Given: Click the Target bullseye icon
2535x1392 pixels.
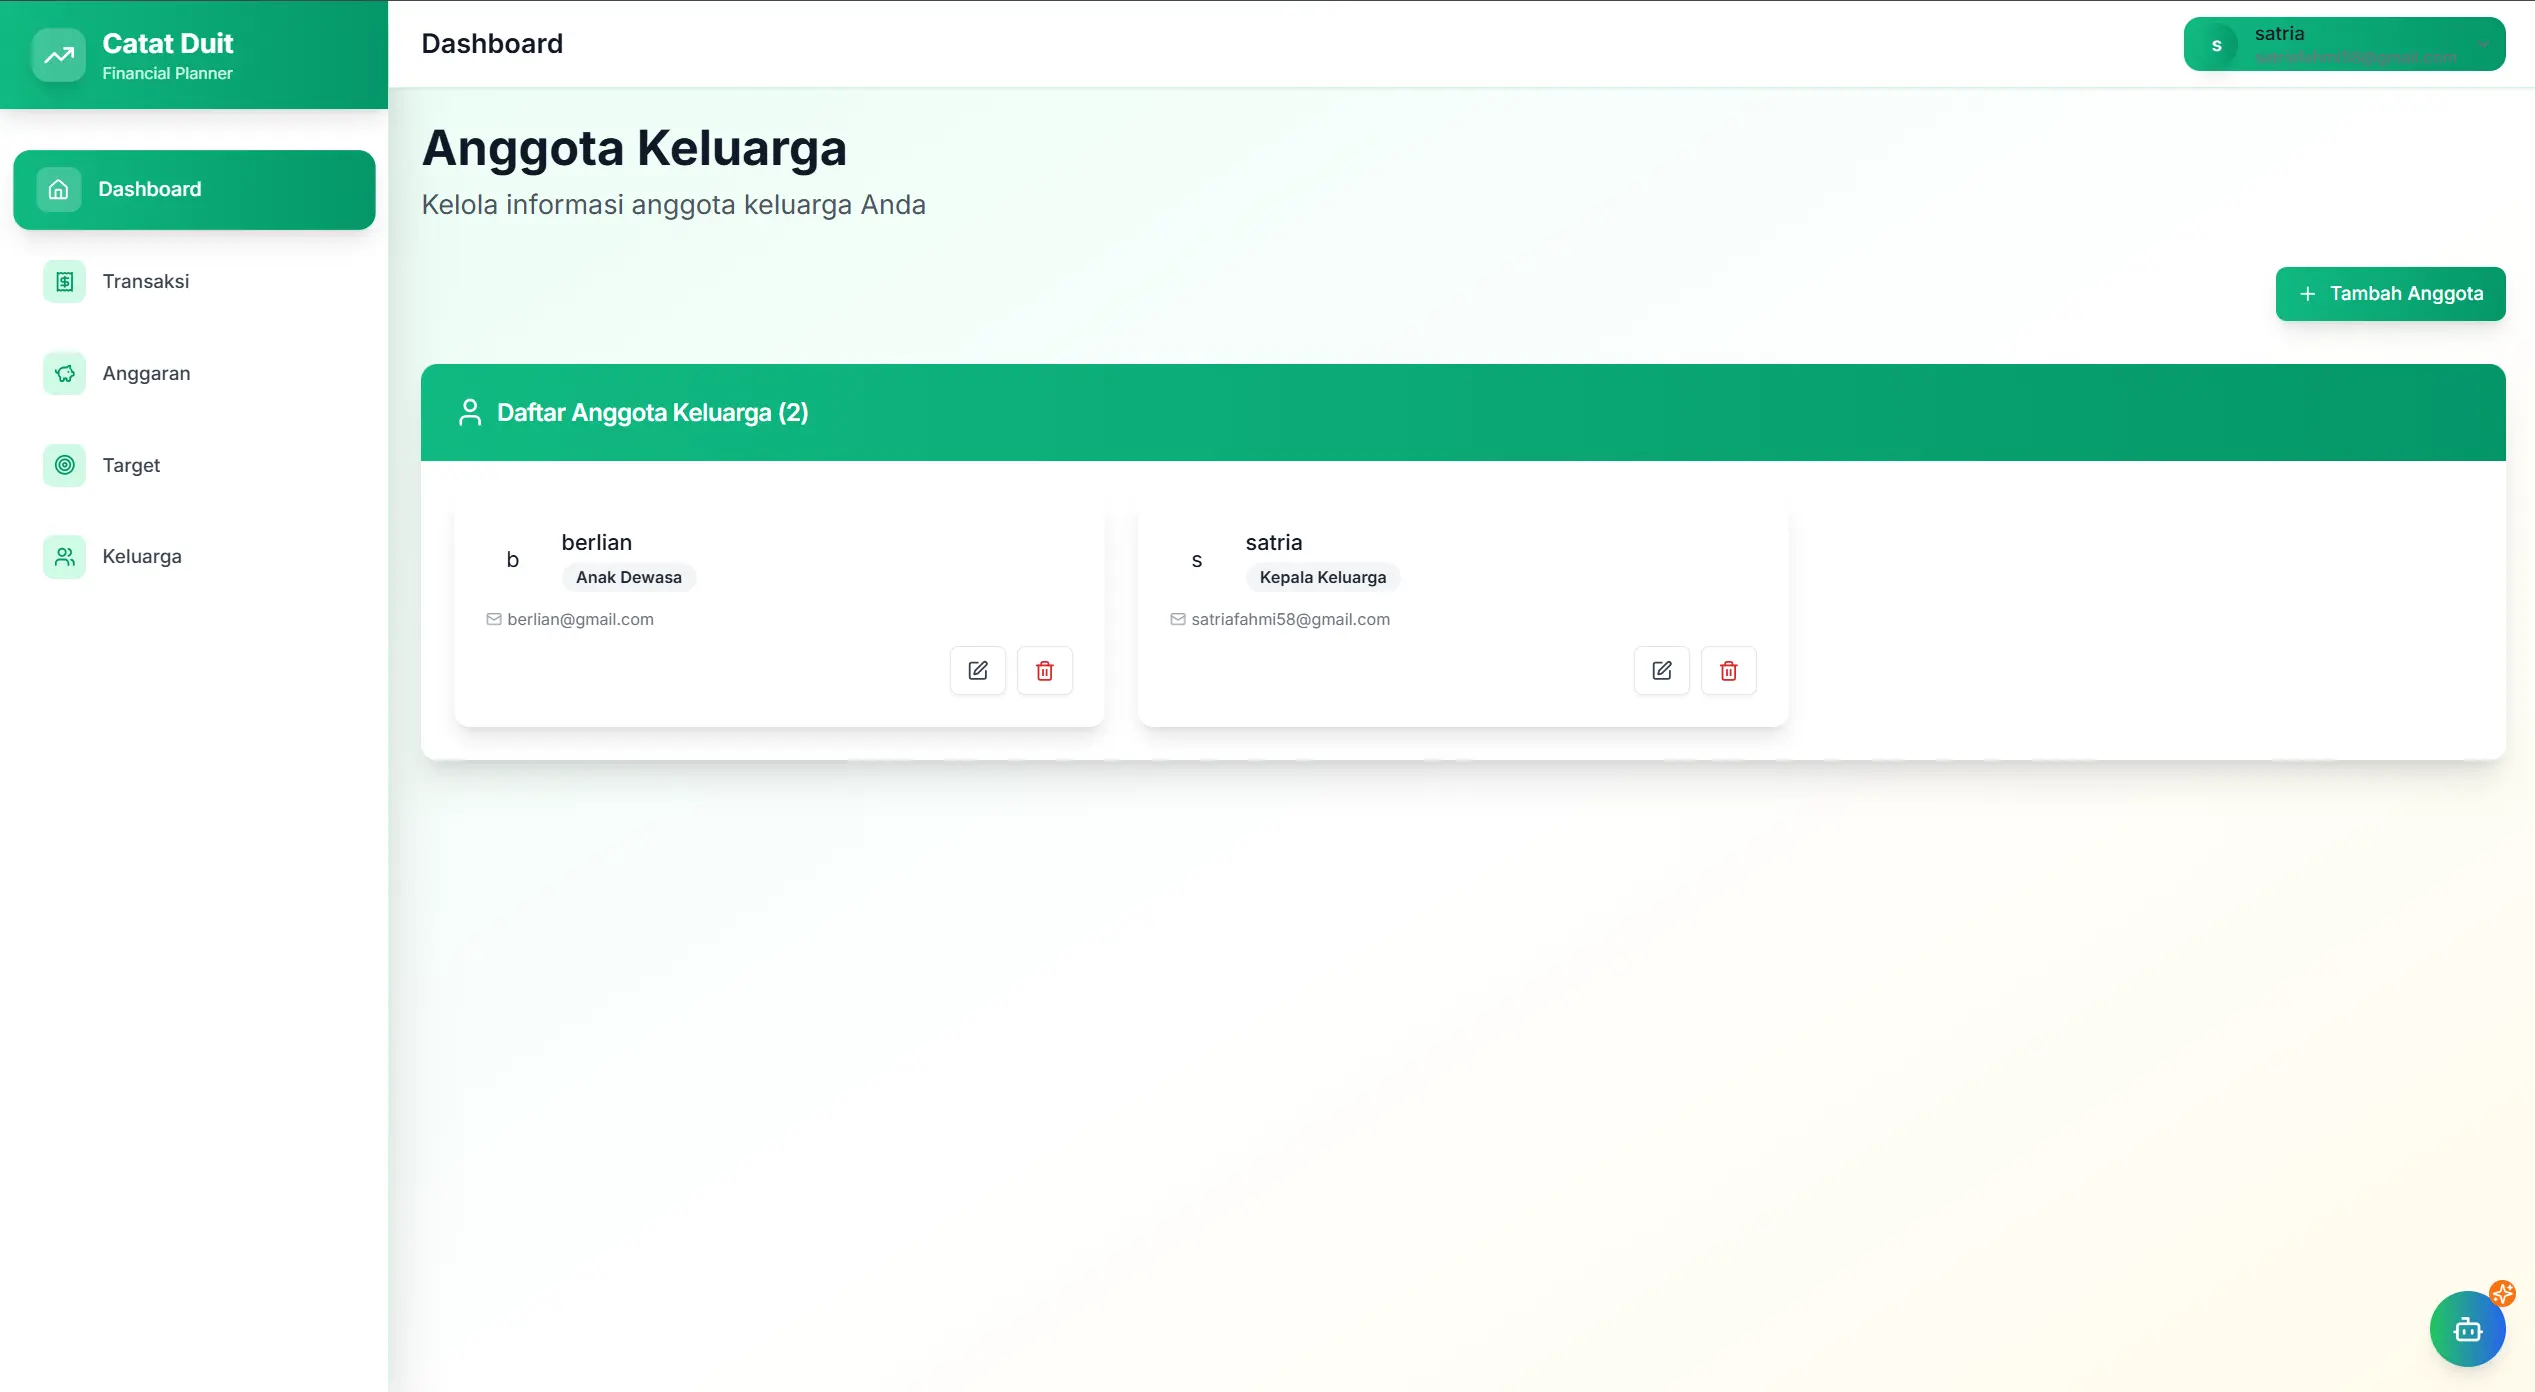Looking at the screenshot, I should coord(64,465).
